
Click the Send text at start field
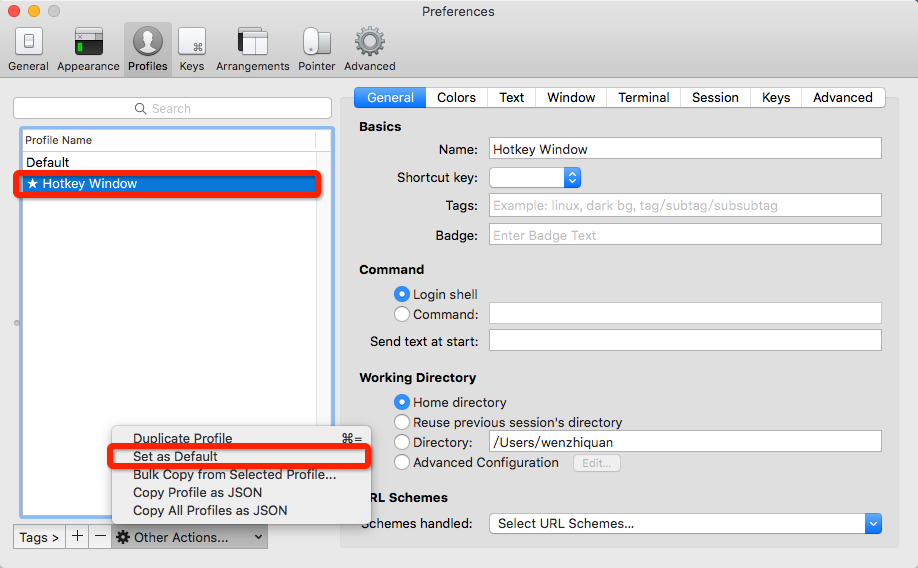(x=685, y=340)
